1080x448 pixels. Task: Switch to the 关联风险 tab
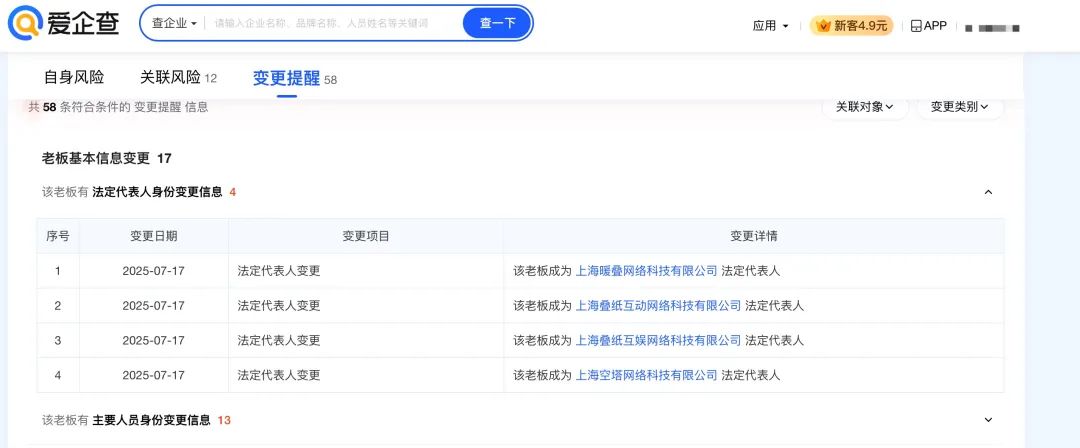[178, 78]
